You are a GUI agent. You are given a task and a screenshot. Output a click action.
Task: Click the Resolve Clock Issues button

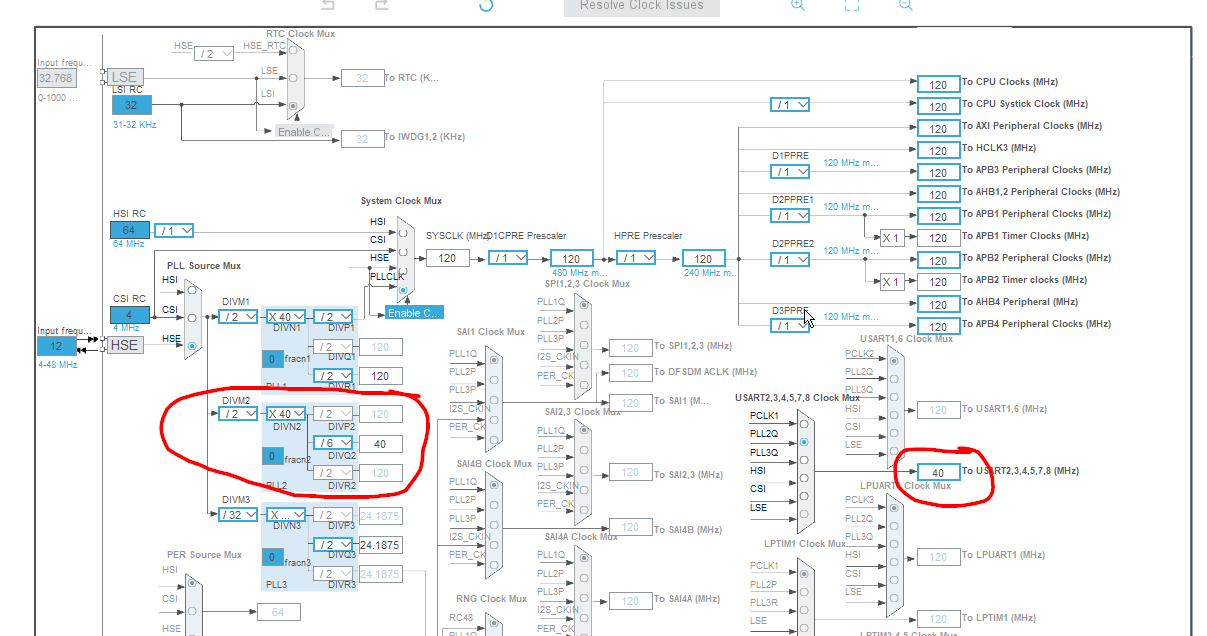(x=641, y=6)
